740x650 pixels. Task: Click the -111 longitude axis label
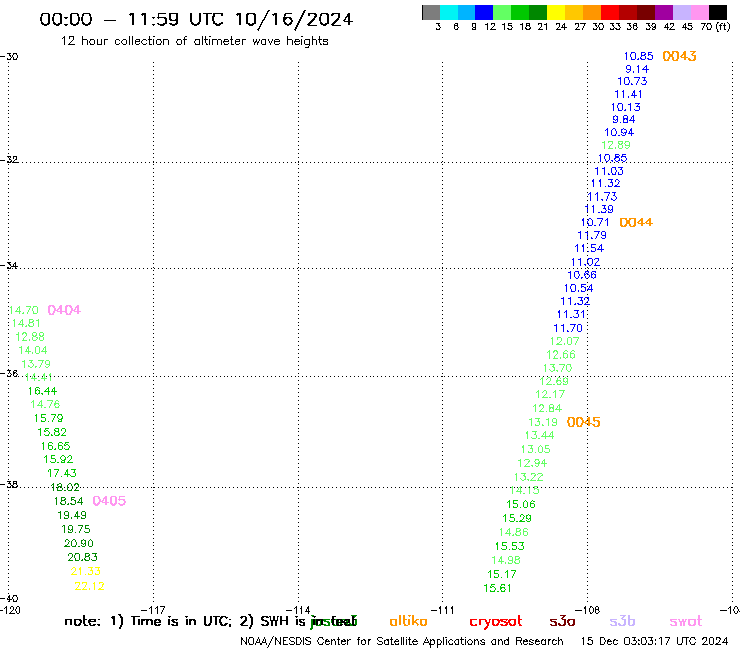coord(443,609)
